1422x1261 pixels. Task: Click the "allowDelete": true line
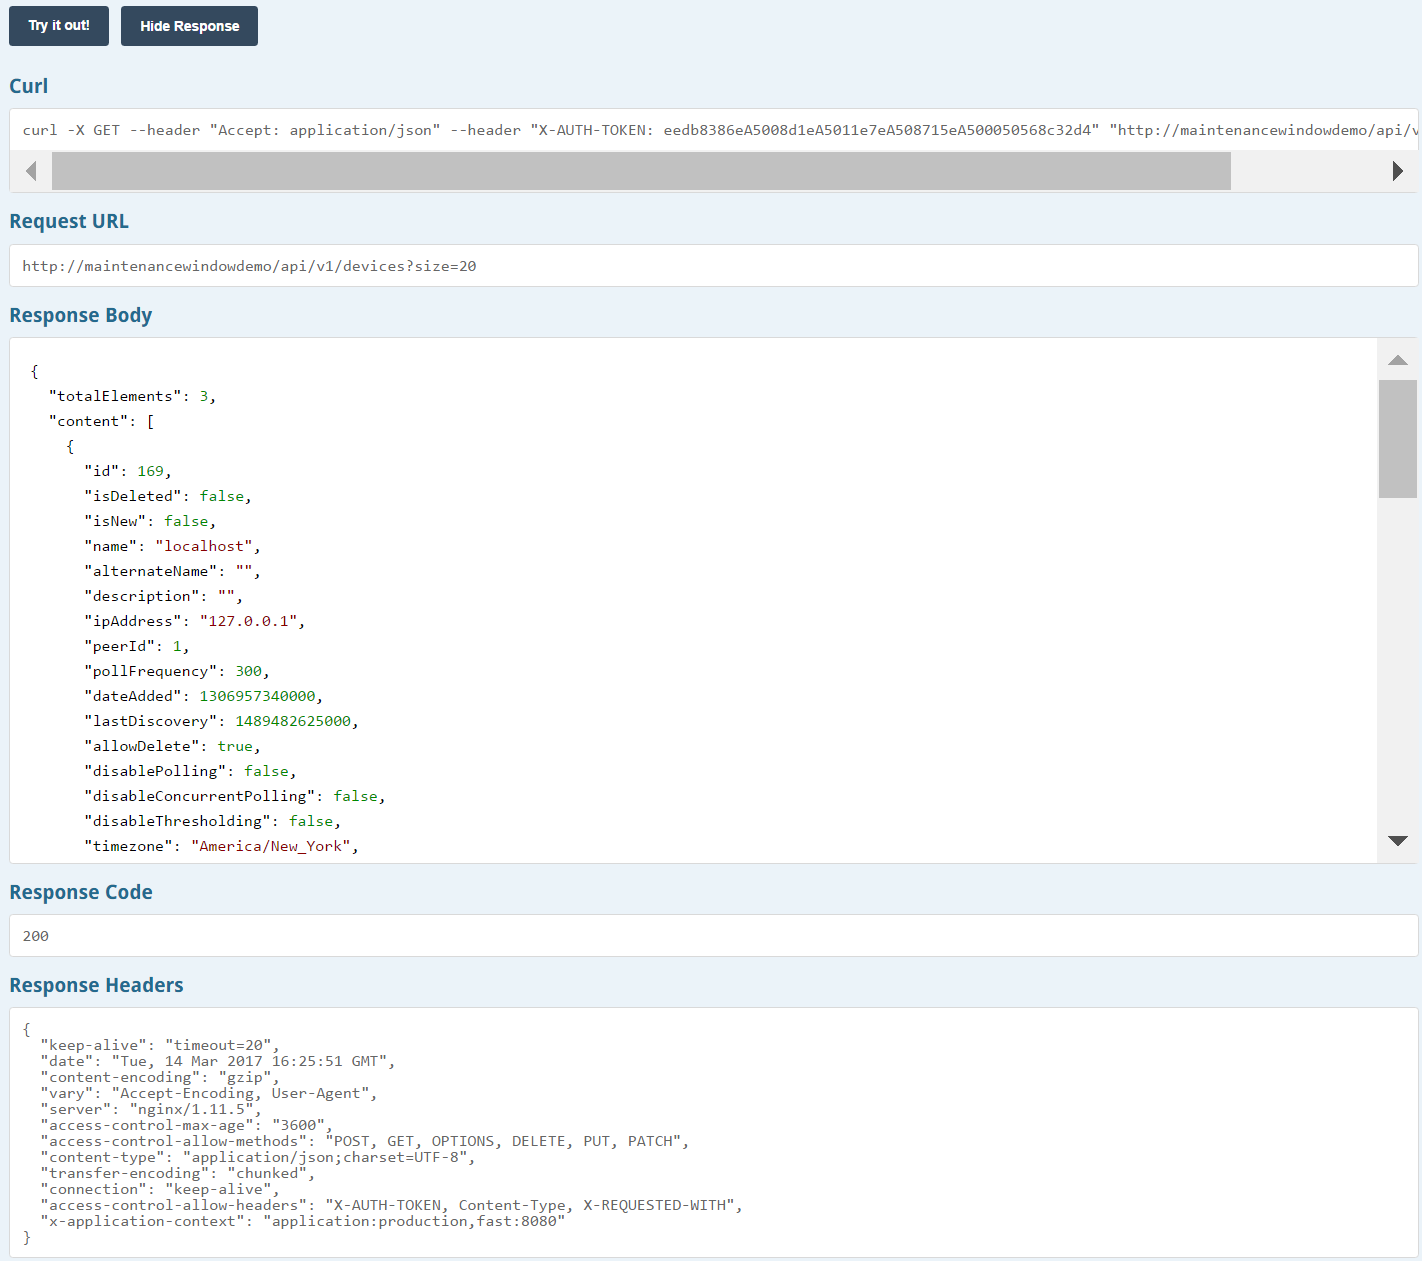172,746
